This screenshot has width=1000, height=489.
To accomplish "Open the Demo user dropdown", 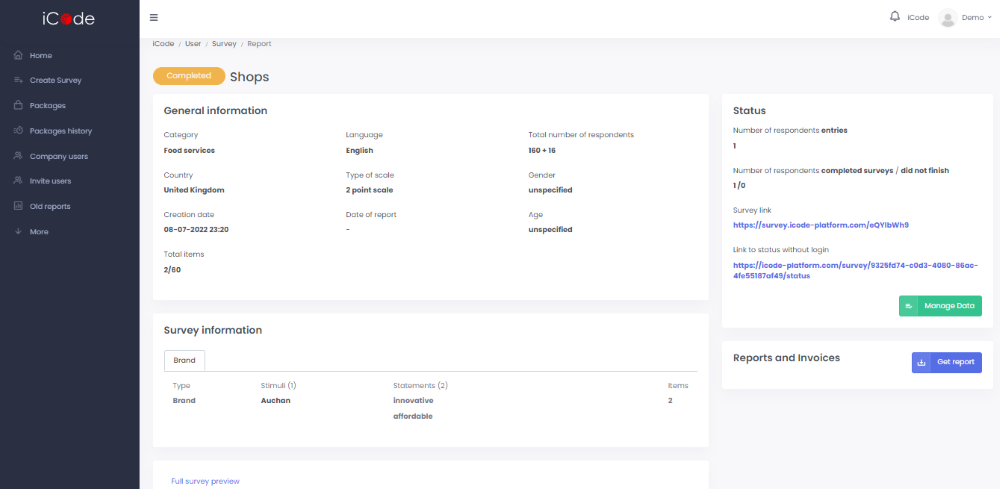I will 976,18.
